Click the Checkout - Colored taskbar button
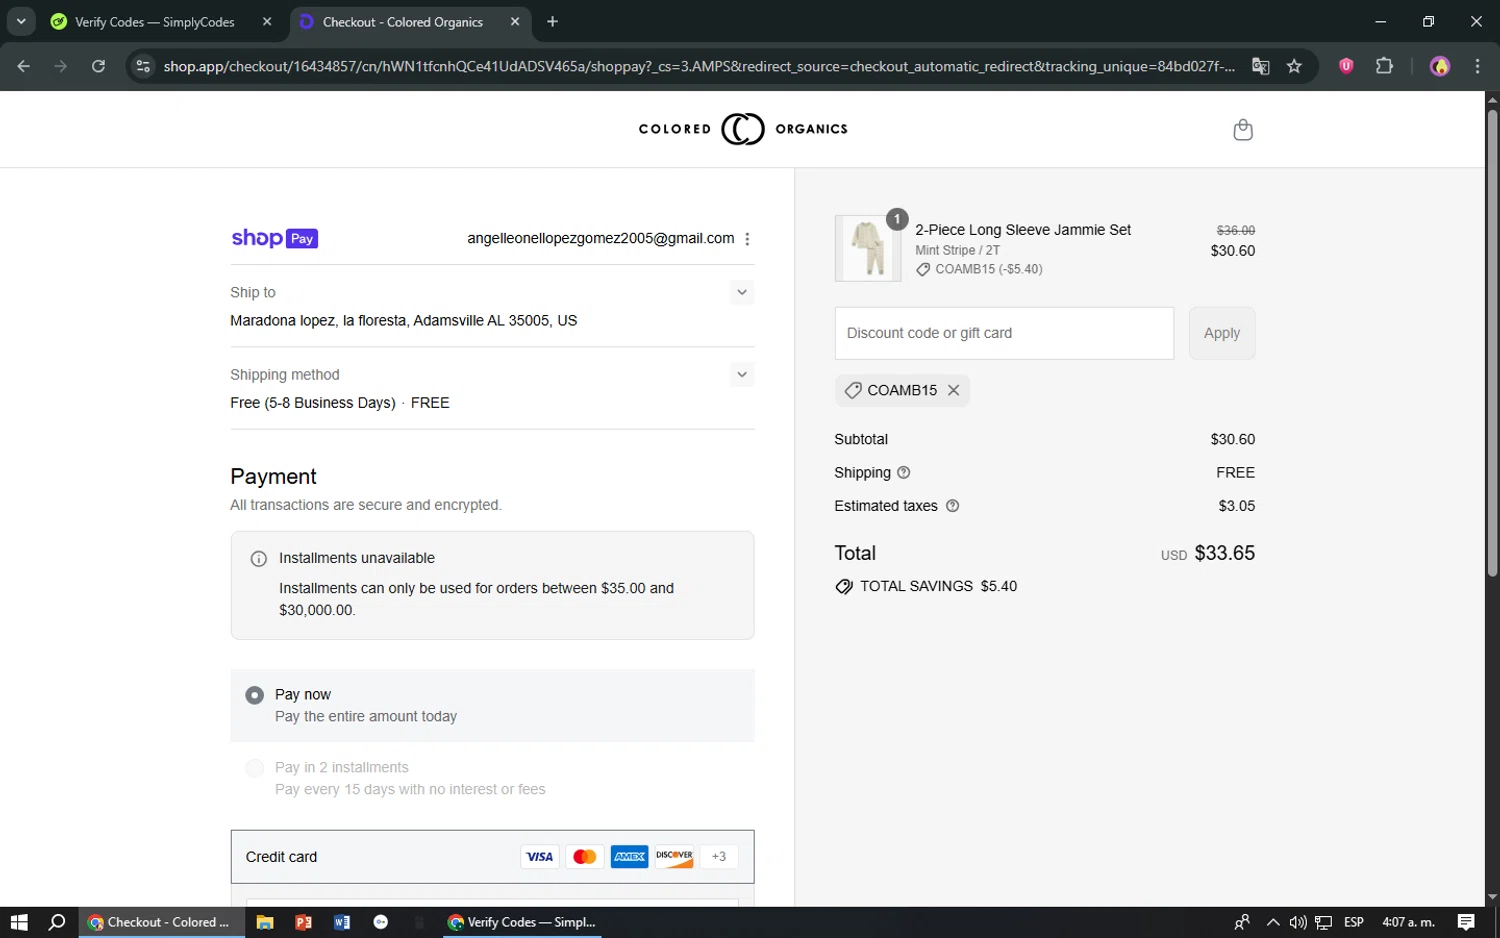This screenshot has width=1500, height=938. point(160,922)
